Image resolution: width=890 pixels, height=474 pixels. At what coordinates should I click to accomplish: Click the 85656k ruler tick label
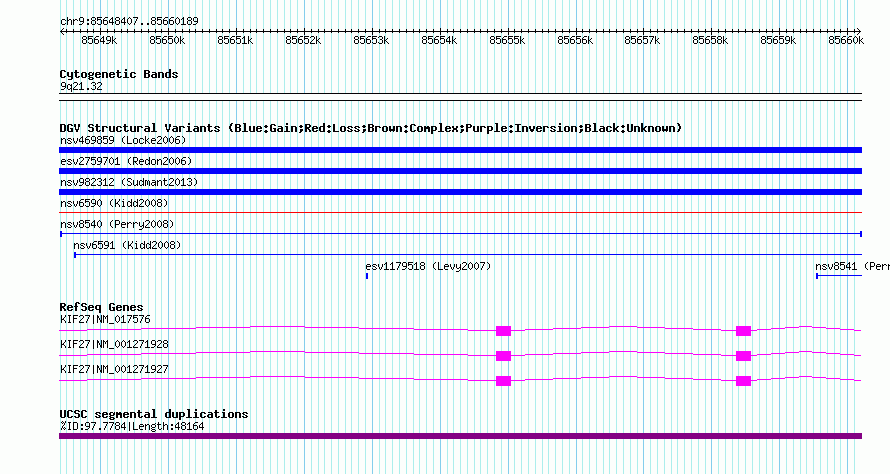click(x=575, y=40)
